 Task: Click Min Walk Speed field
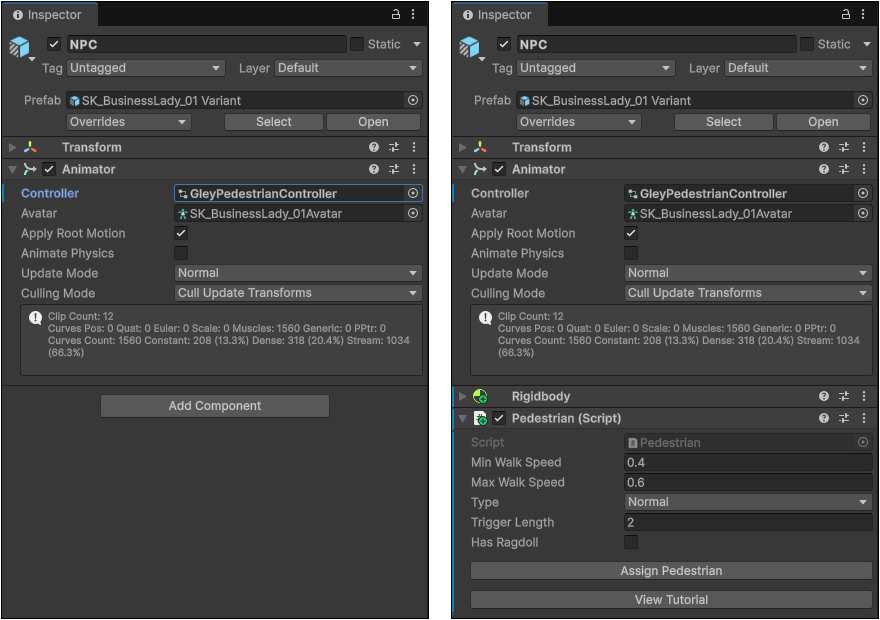748,462
